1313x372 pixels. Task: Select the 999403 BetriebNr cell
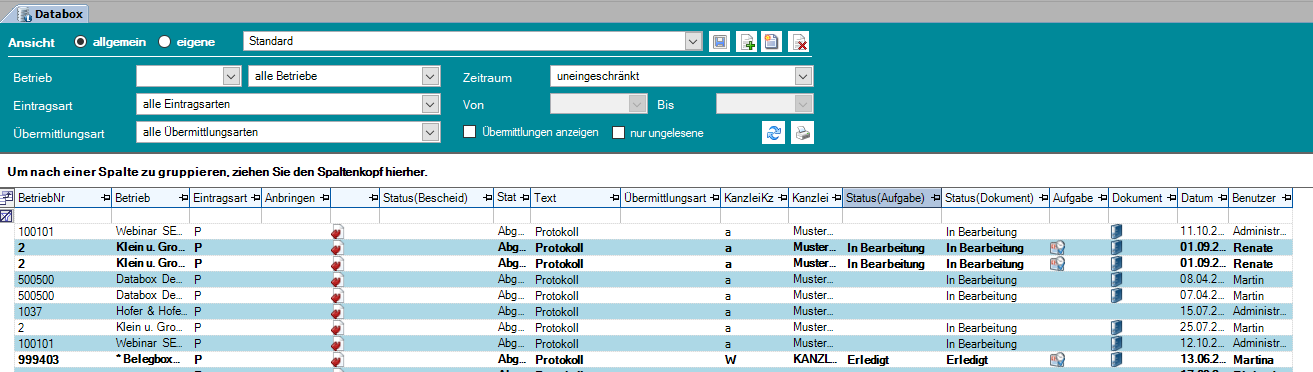click(x=63, y=359)
